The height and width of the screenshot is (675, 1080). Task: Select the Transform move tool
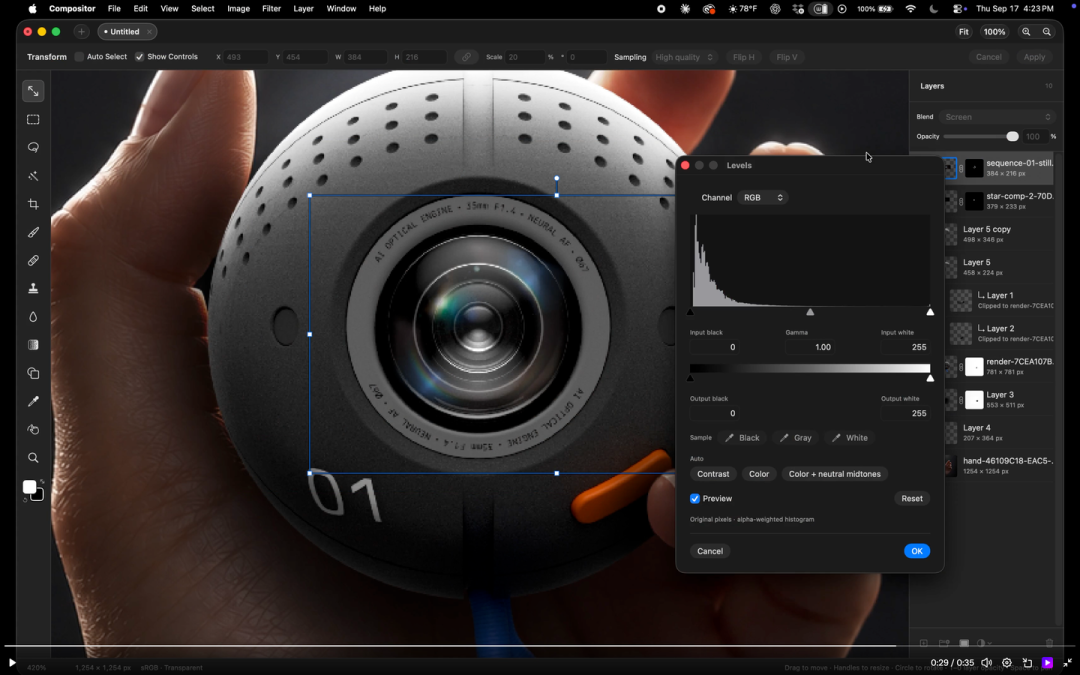point(33,91)
